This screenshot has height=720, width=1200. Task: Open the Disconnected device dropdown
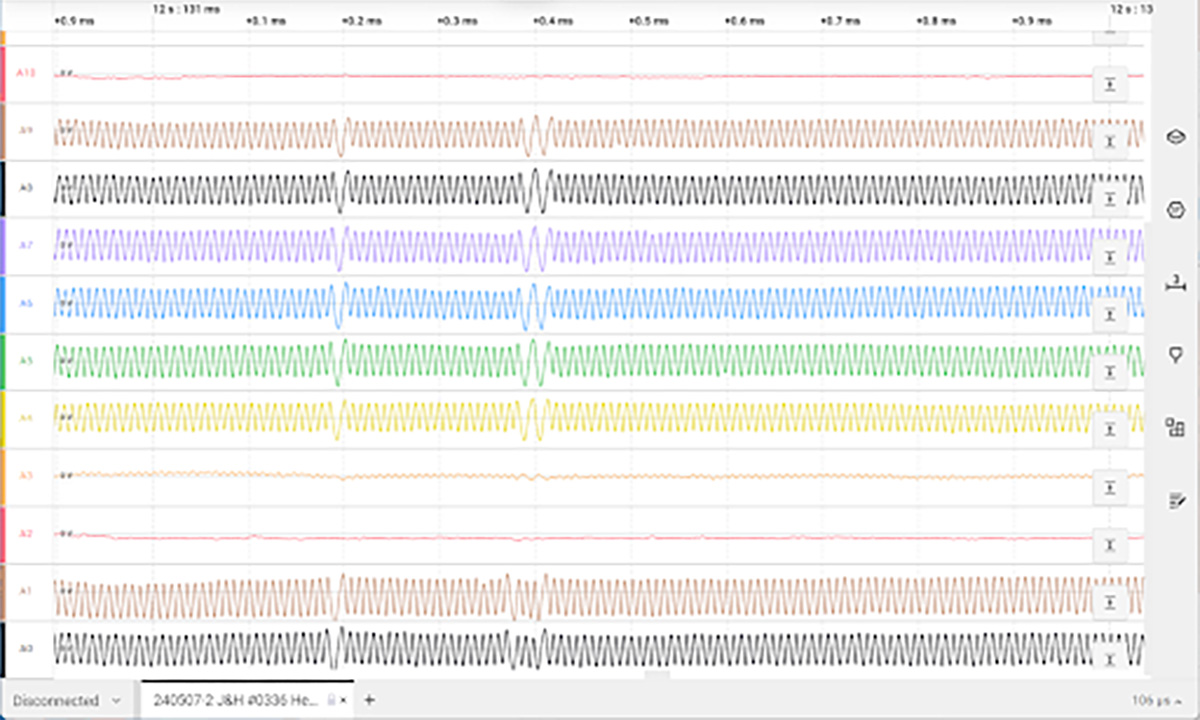click(67, 700)
